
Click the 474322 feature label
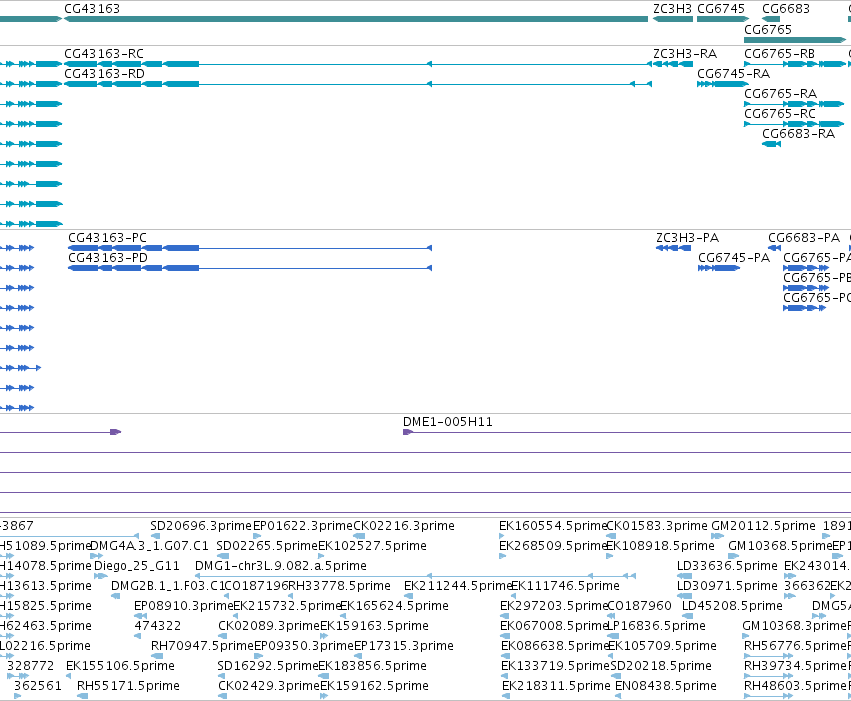157,626
